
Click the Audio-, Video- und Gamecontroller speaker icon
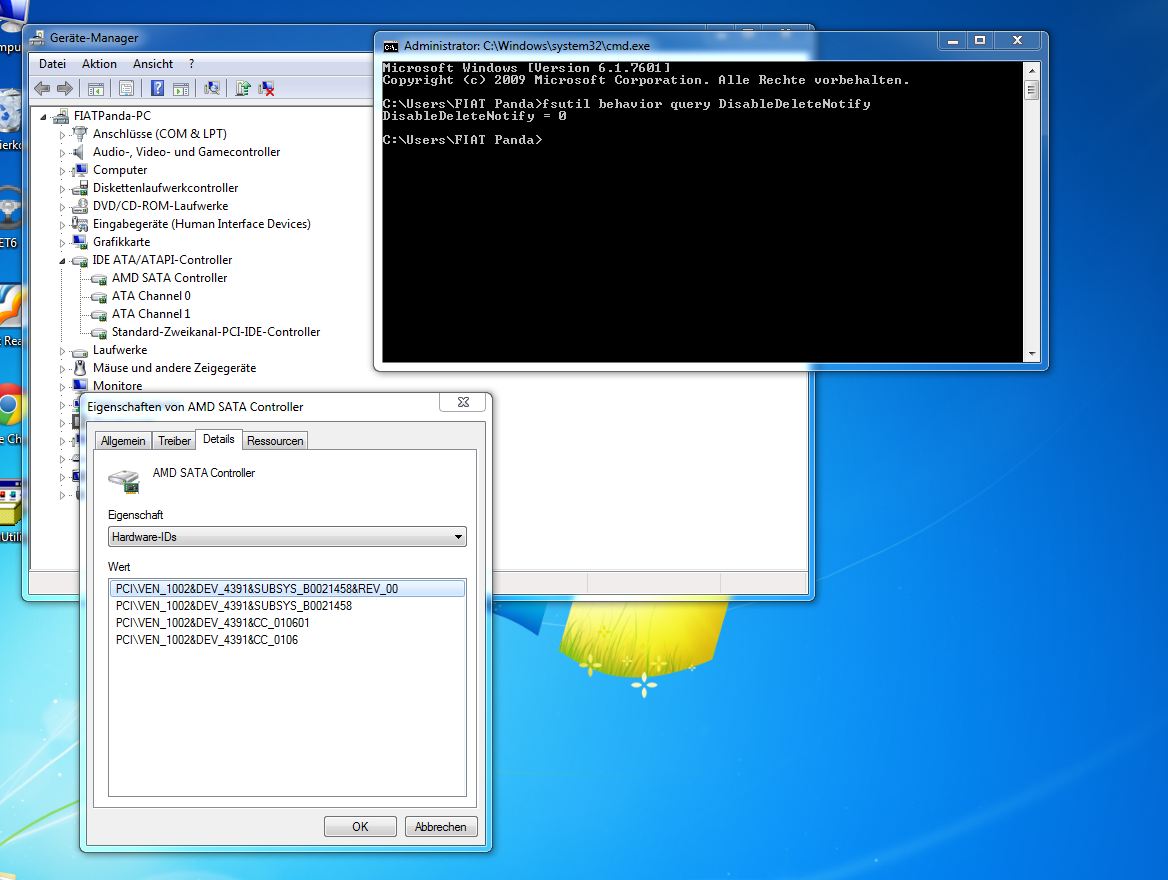click(80, 152)
